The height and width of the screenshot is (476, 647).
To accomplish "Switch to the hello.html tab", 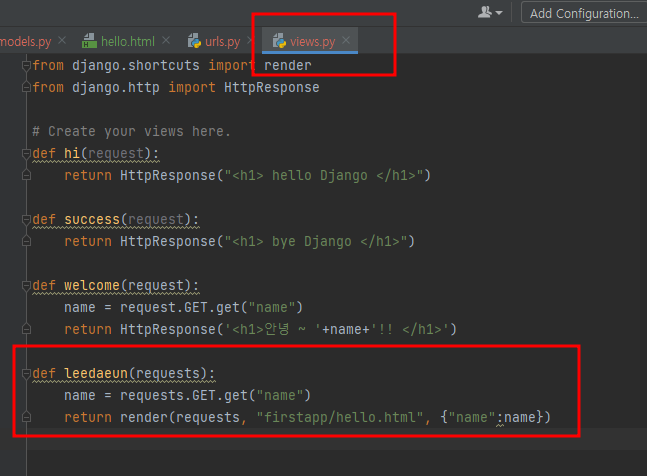I will click(128, 41).
